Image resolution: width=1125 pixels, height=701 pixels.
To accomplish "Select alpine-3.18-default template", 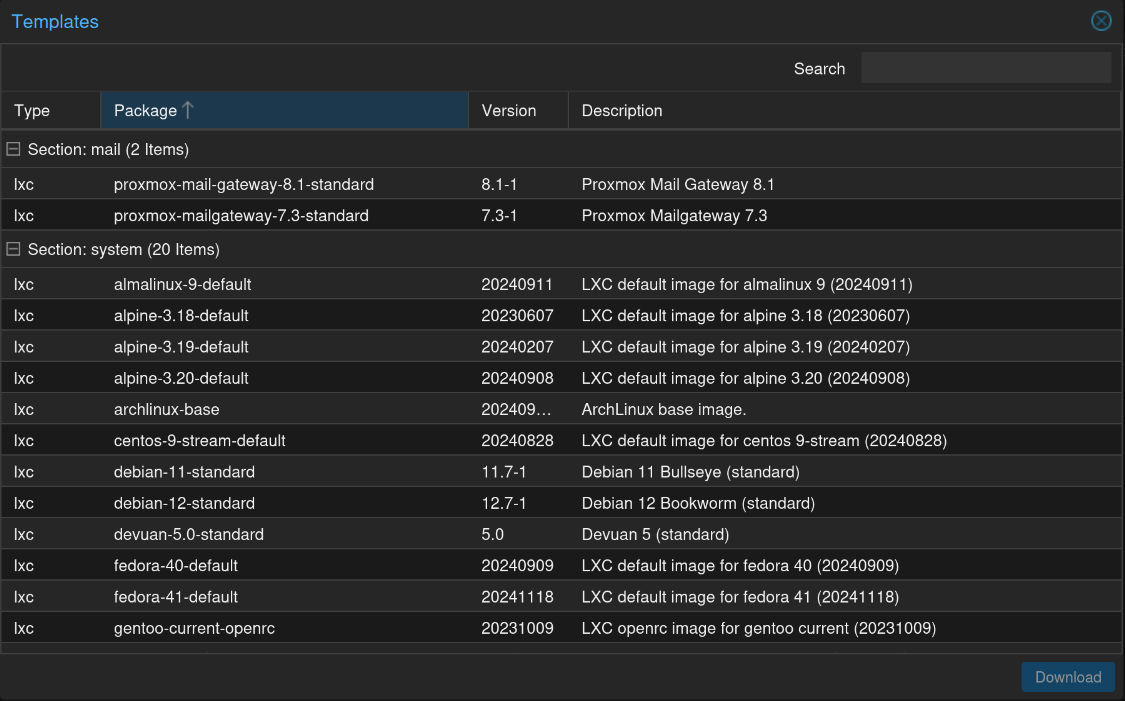I will pyautogui.click(x=181, y=316).
